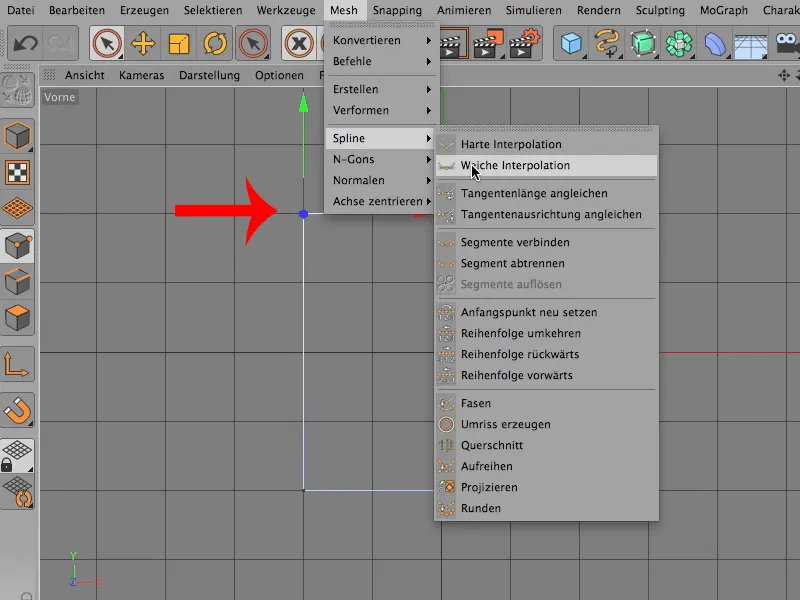The height and width of the screenshot is (600, 800).
Task: Open the Erzeugen menu
Action: (144, 10)
